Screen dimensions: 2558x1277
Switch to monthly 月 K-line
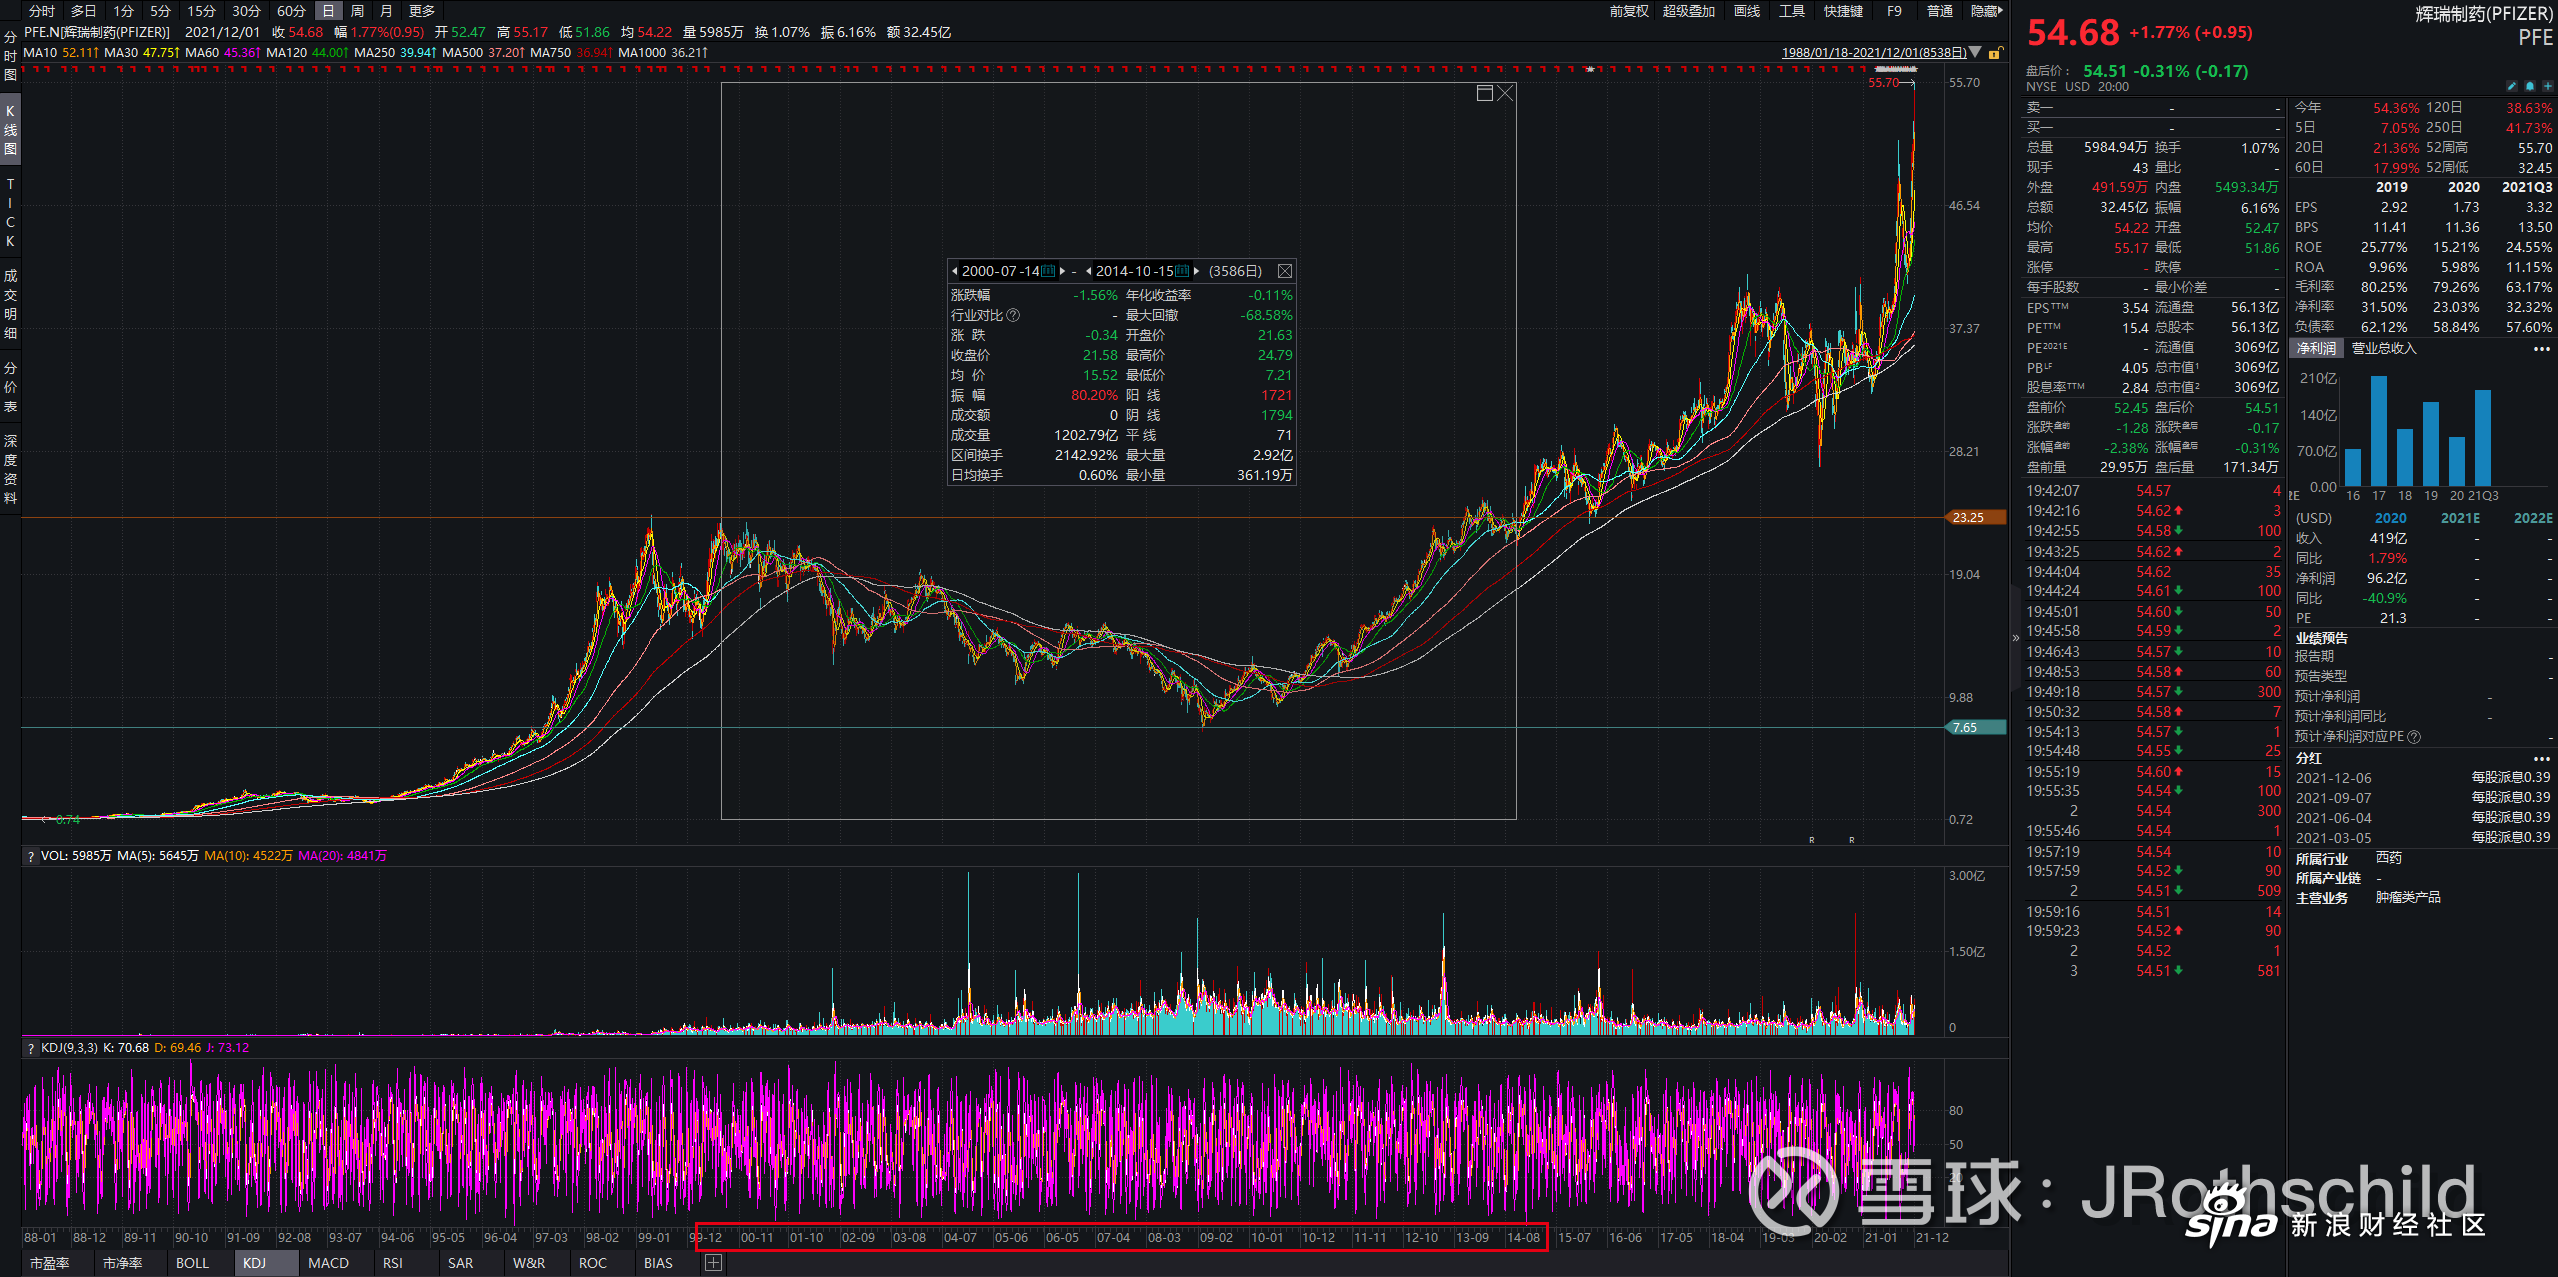pyautogui.click(x=386, y=11)
